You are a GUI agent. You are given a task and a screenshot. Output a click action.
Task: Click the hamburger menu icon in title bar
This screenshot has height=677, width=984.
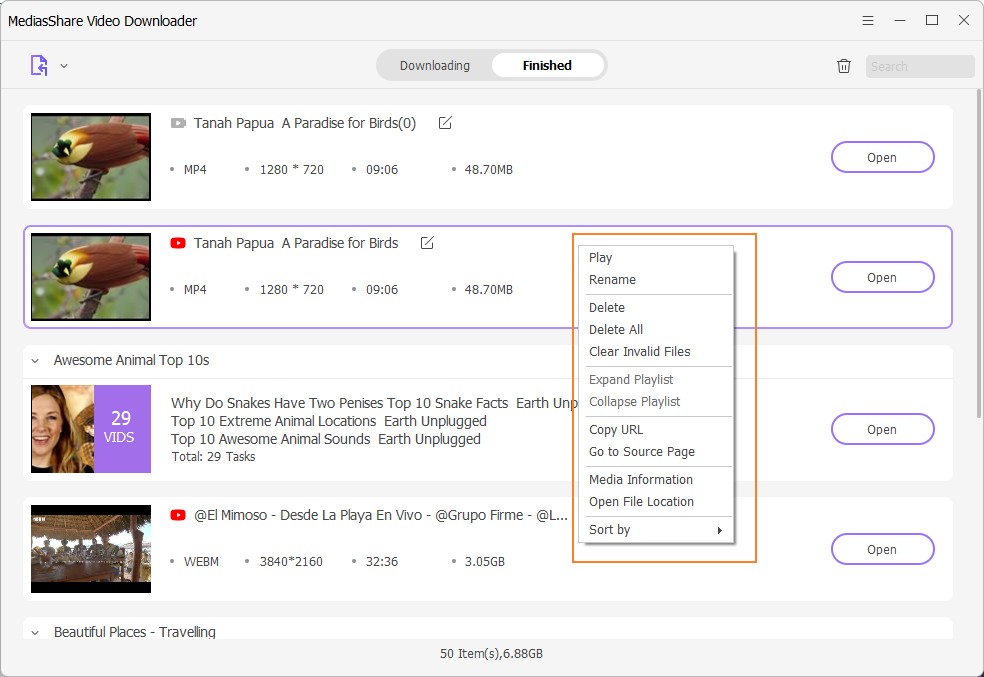point(868,20)
